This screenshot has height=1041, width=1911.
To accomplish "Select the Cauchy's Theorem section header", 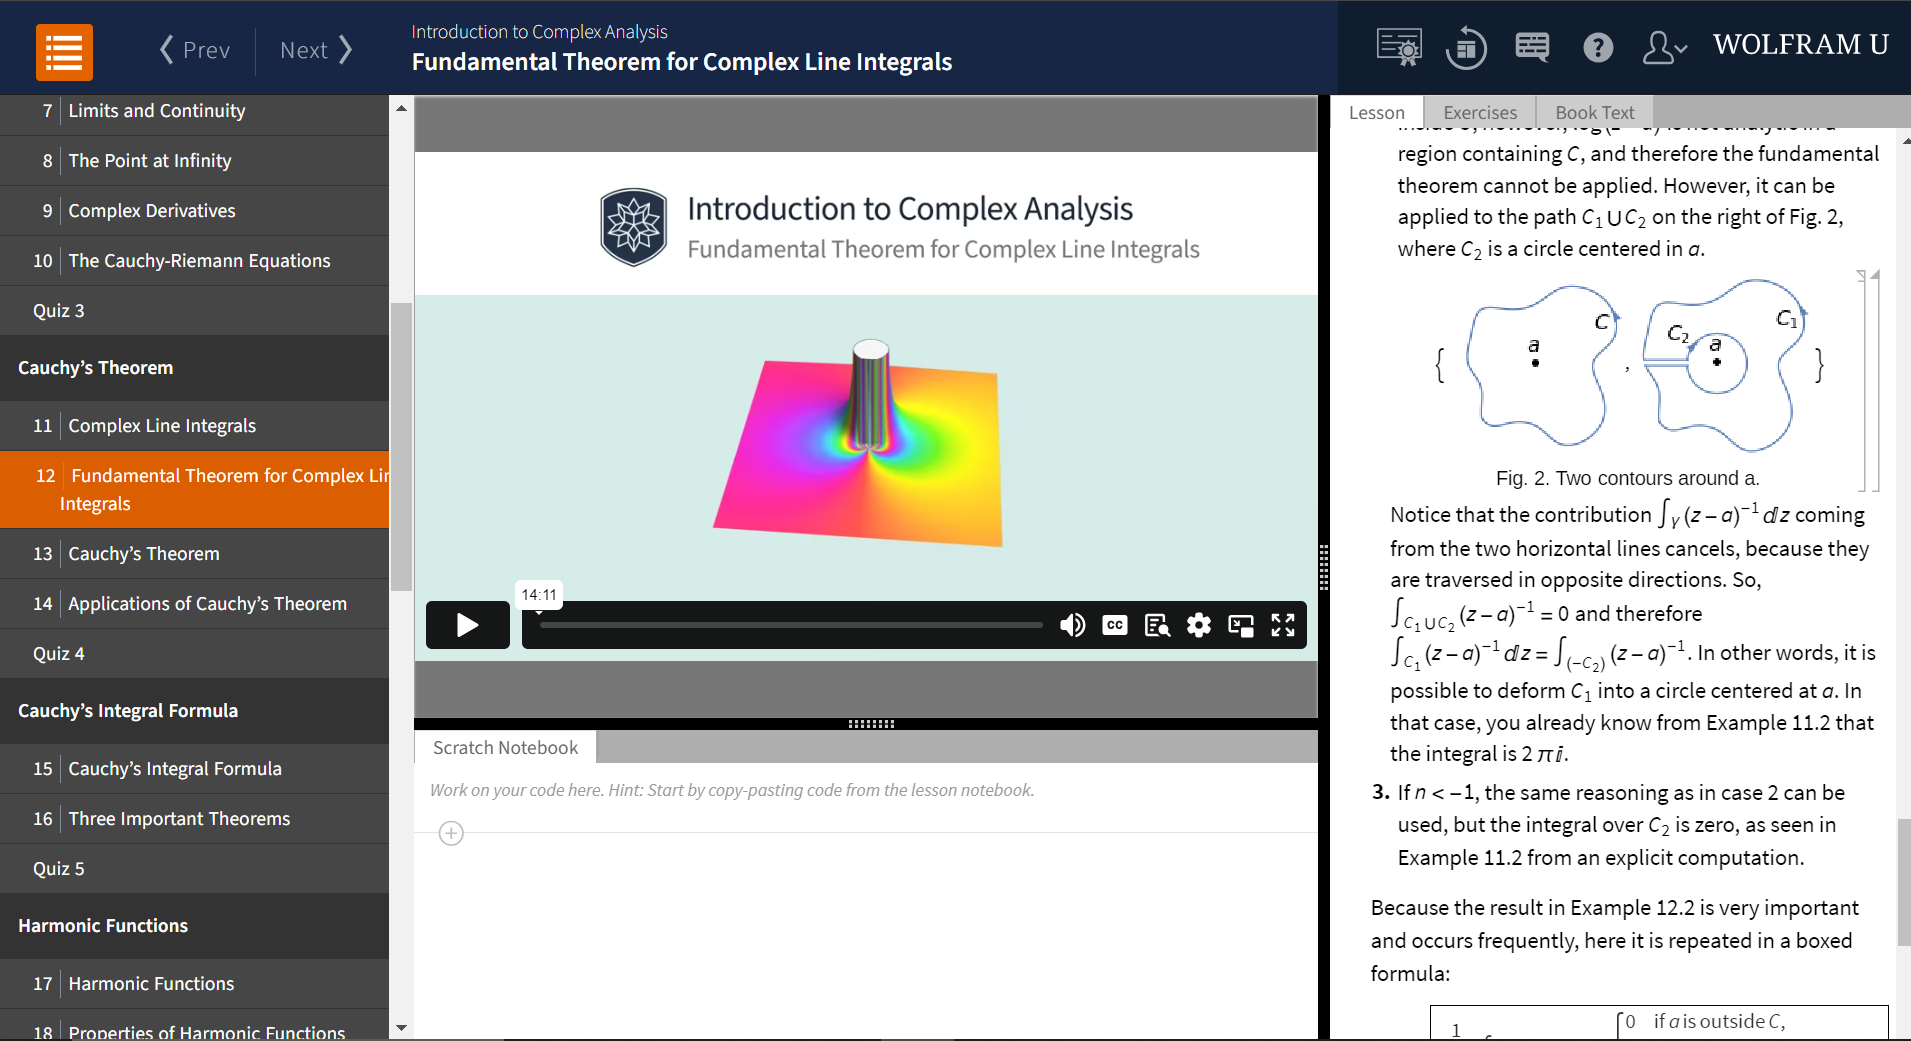I will tap(194, 368).
